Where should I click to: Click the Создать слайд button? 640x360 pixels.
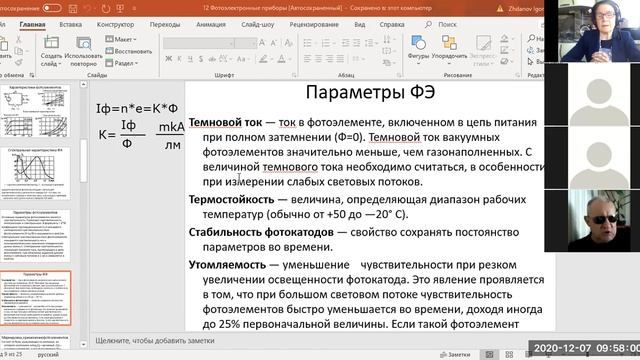pos(51,52)
